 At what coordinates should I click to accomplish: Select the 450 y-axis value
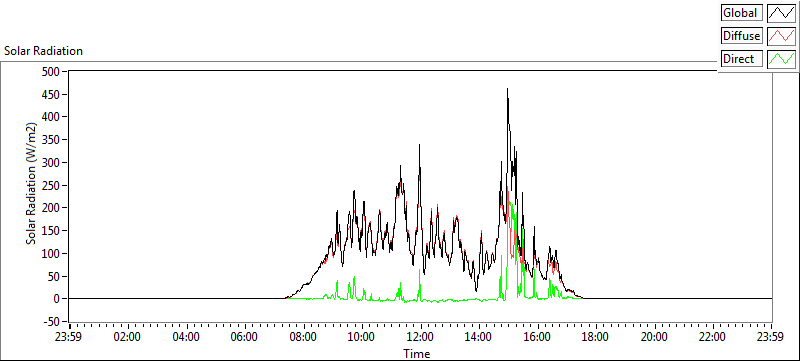click(50, 94)
